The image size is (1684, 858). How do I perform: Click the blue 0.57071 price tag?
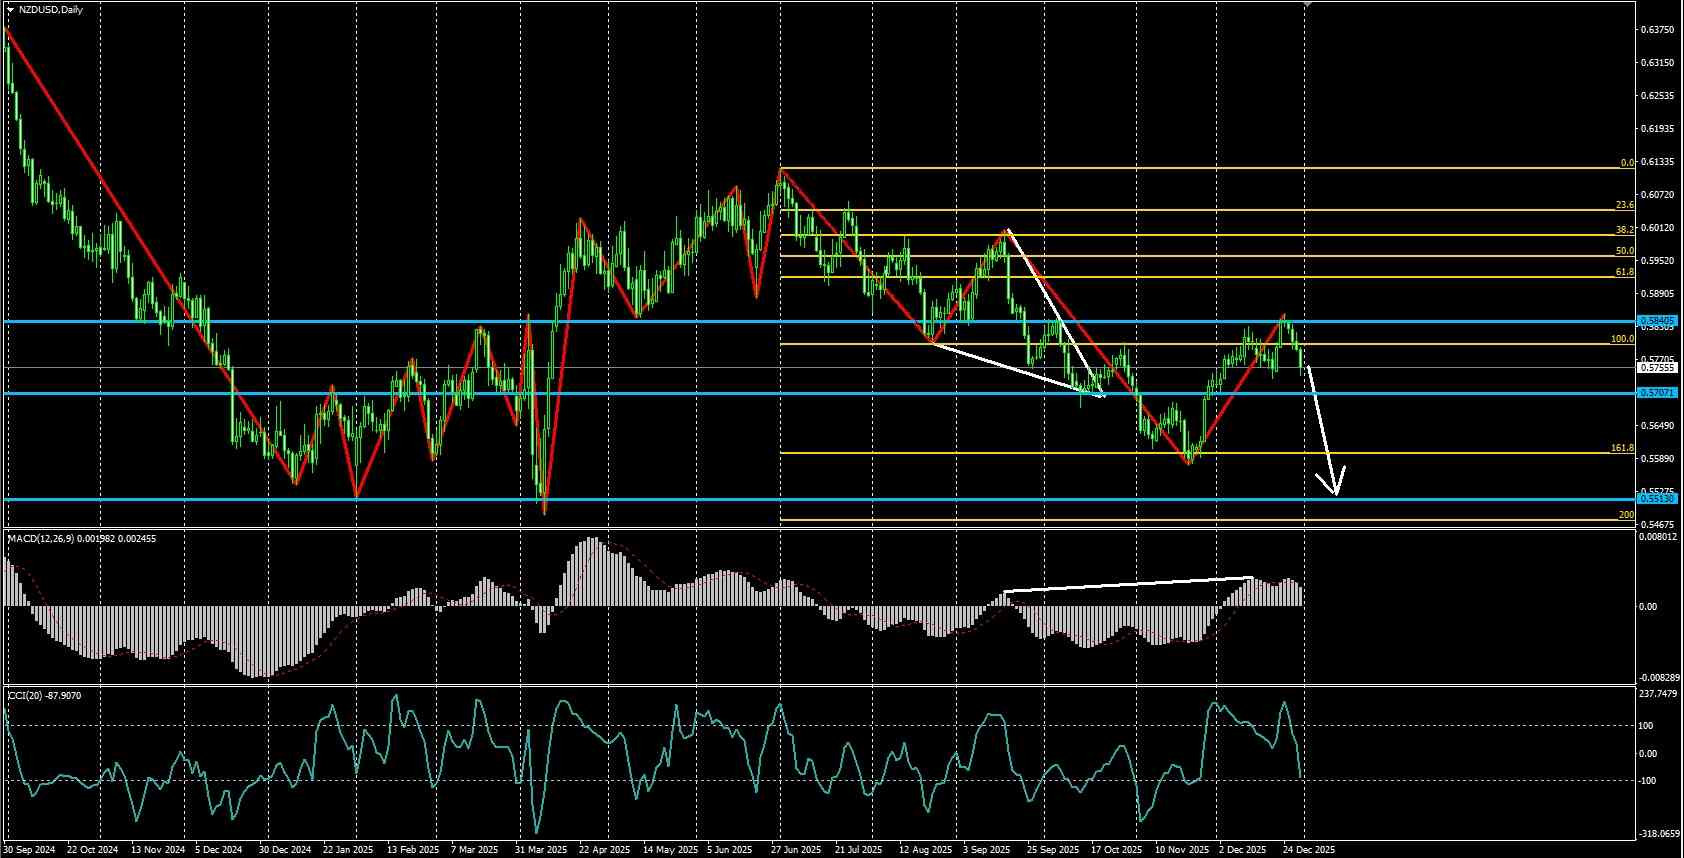click(1657, 393)
